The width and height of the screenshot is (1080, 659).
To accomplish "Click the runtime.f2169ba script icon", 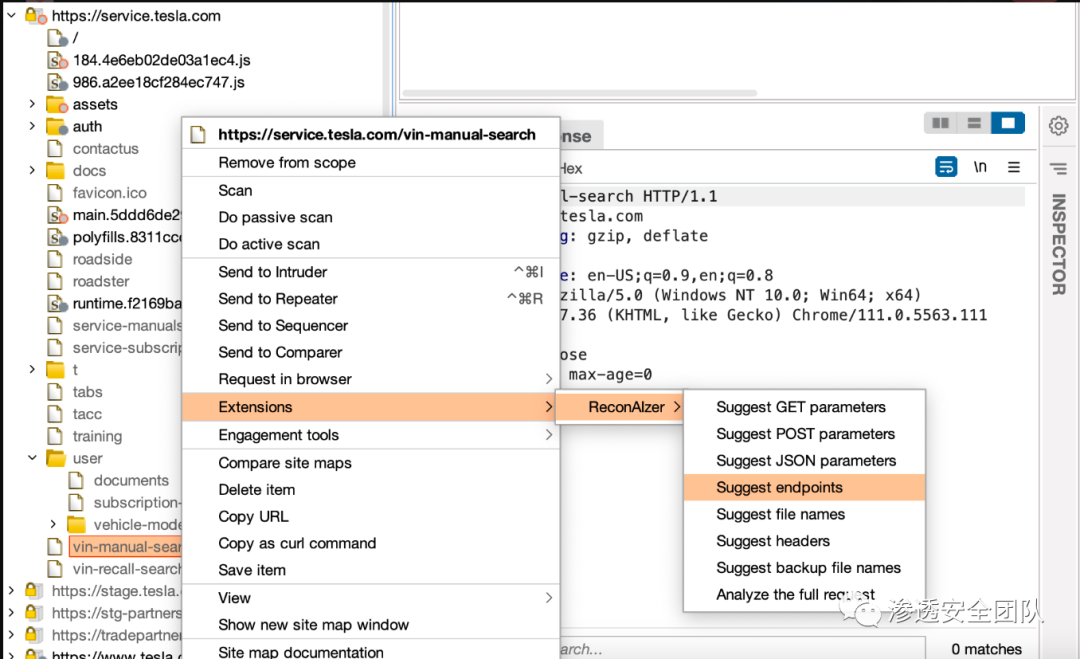I will pyautogui.click(x=57, y=304).
